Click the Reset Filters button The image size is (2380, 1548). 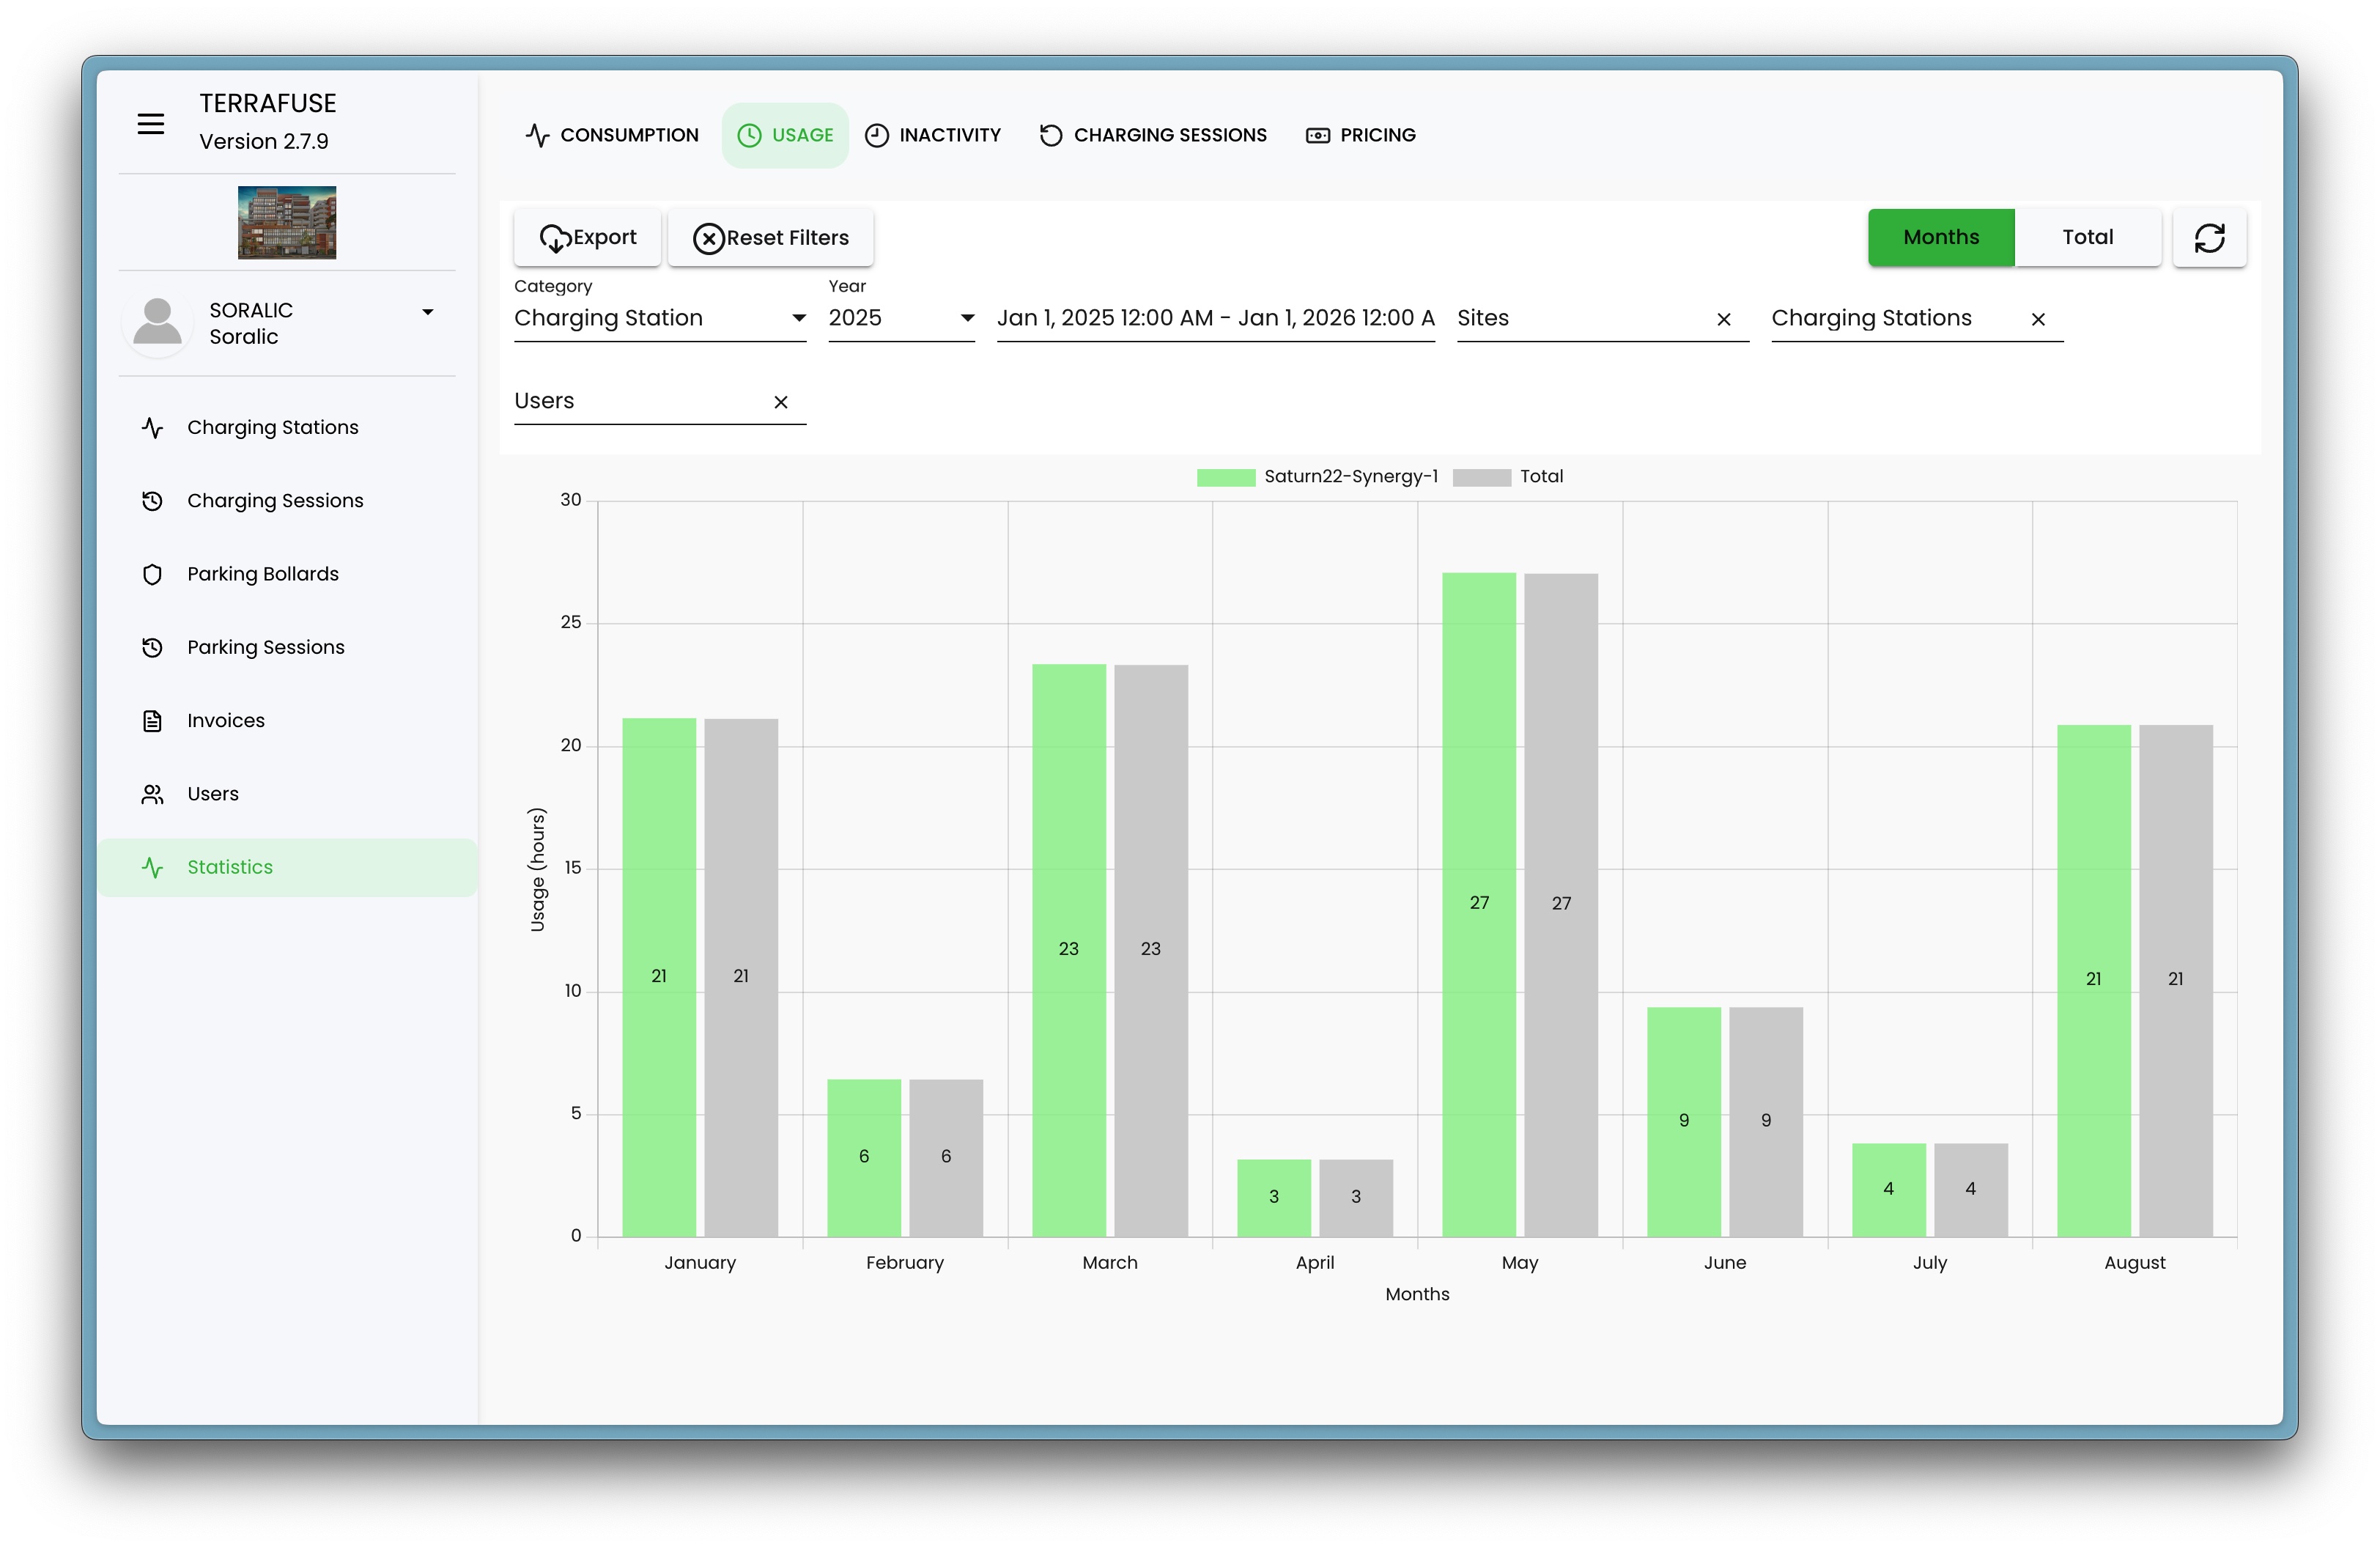point(770,238)
